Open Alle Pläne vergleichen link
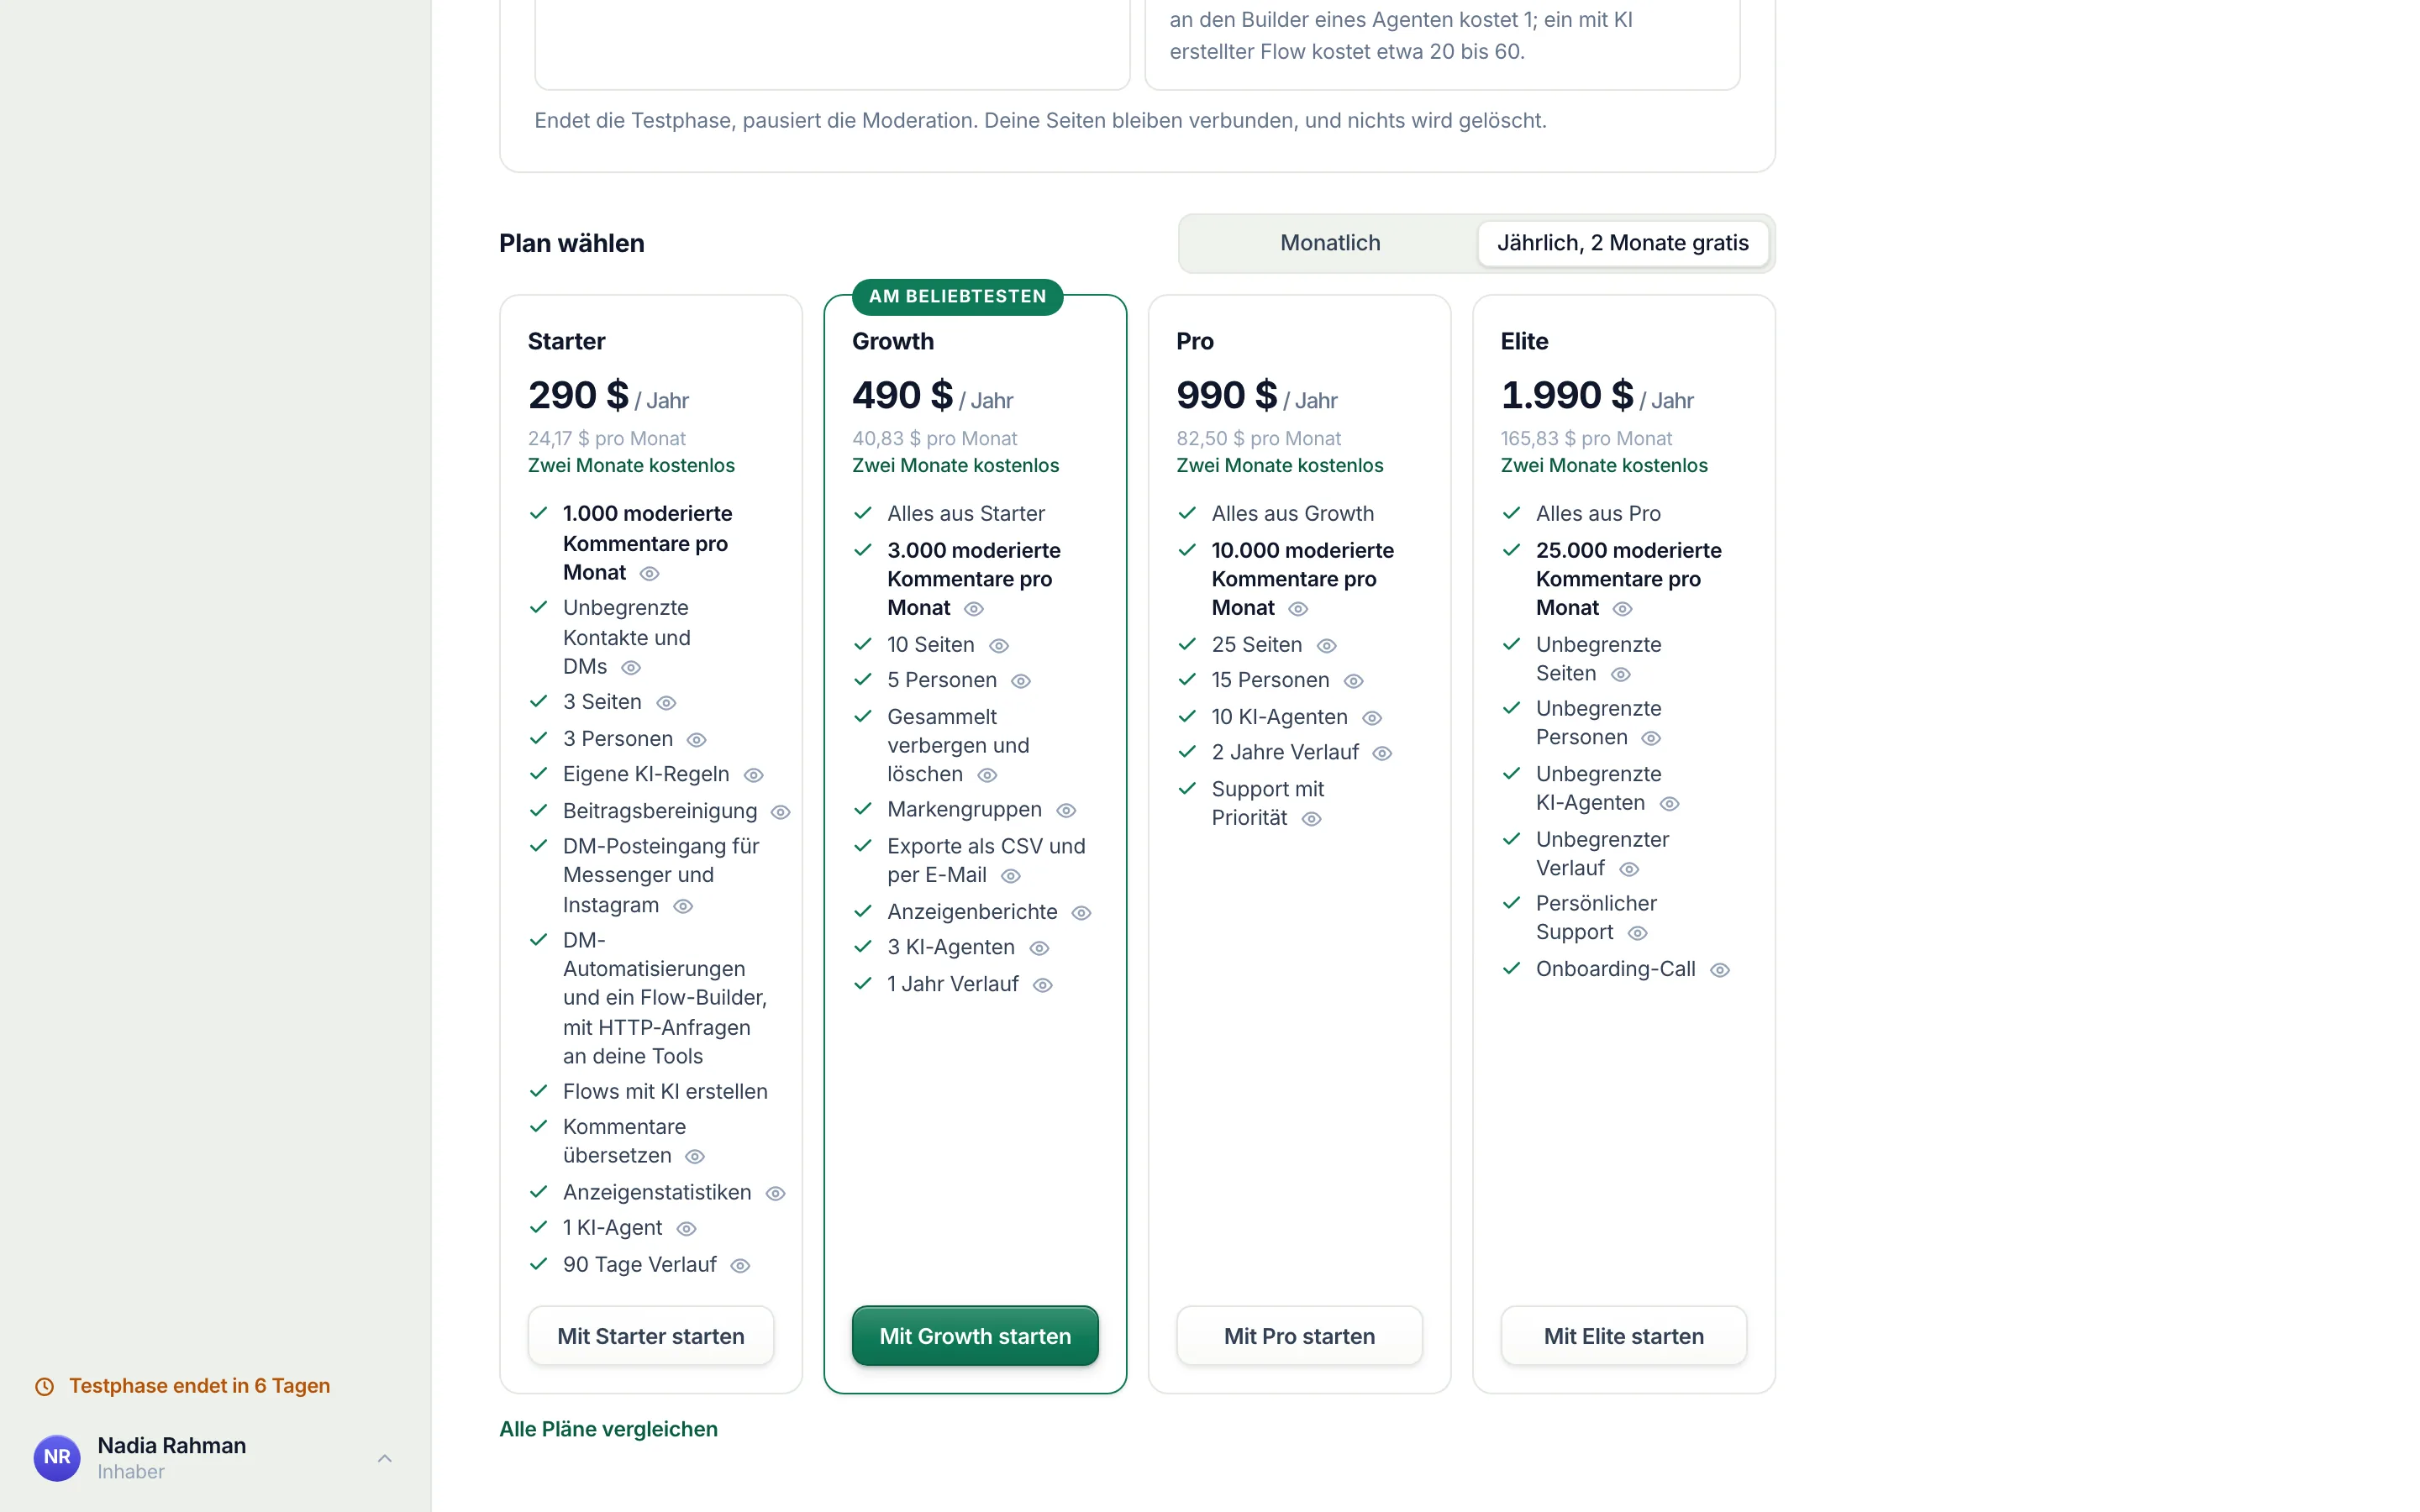The image size is (2420, 1512). point(608,1429)
